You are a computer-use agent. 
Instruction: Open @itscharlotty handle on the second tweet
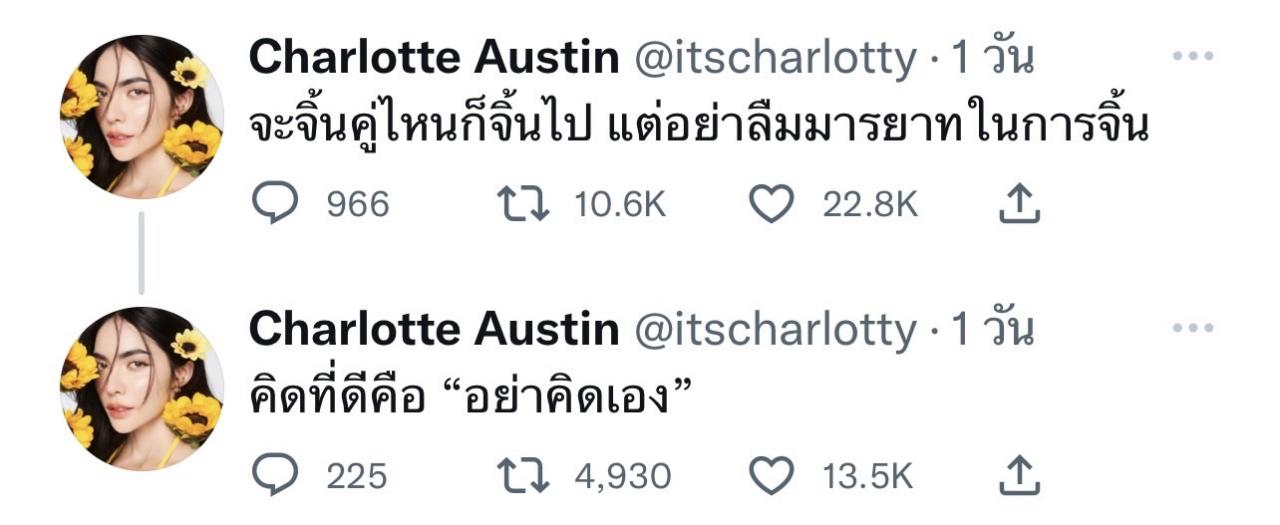point(775,330)
